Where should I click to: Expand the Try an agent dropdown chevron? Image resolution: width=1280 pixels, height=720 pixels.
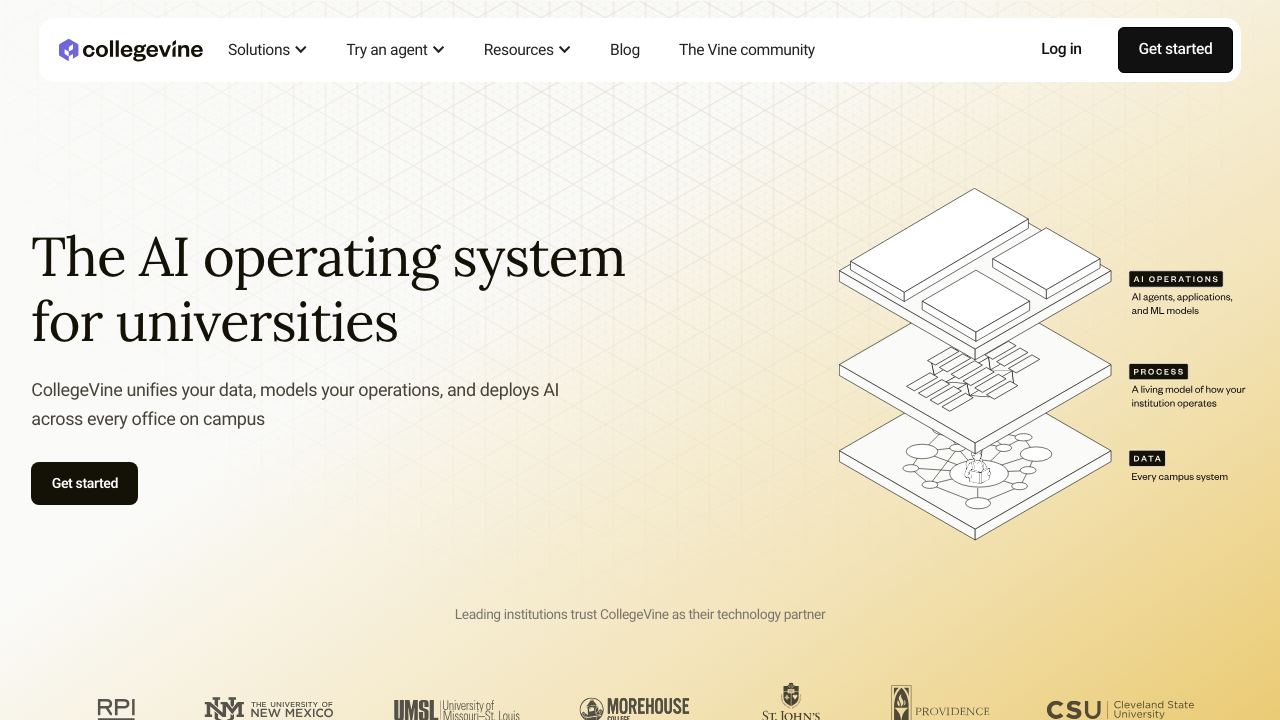click(x=439, y=50)
